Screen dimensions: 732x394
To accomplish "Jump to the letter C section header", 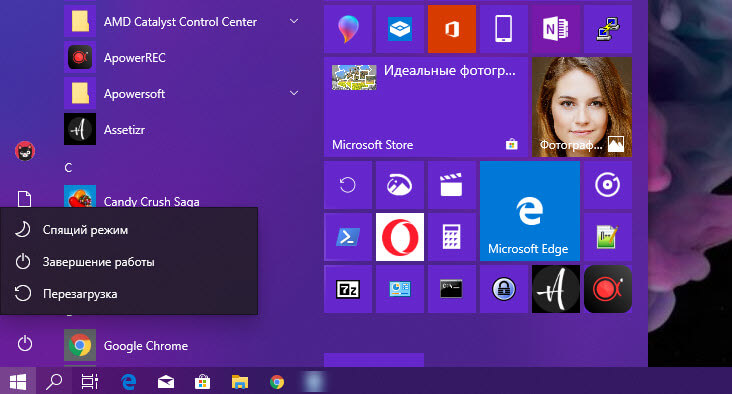I will pos(68,168).
